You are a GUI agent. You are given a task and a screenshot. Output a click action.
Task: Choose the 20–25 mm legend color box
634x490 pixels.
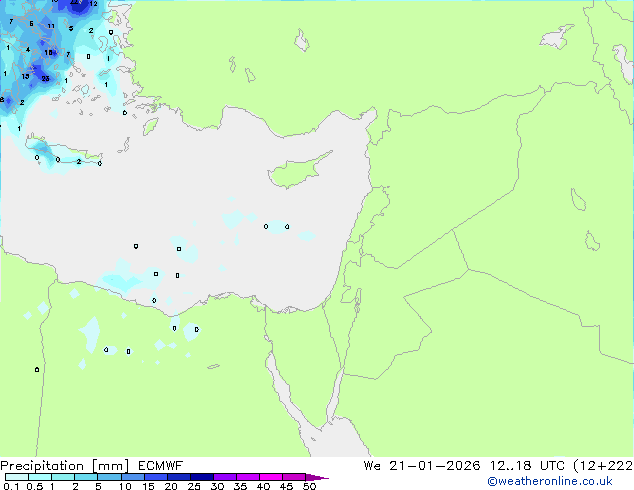click(178, 477)
